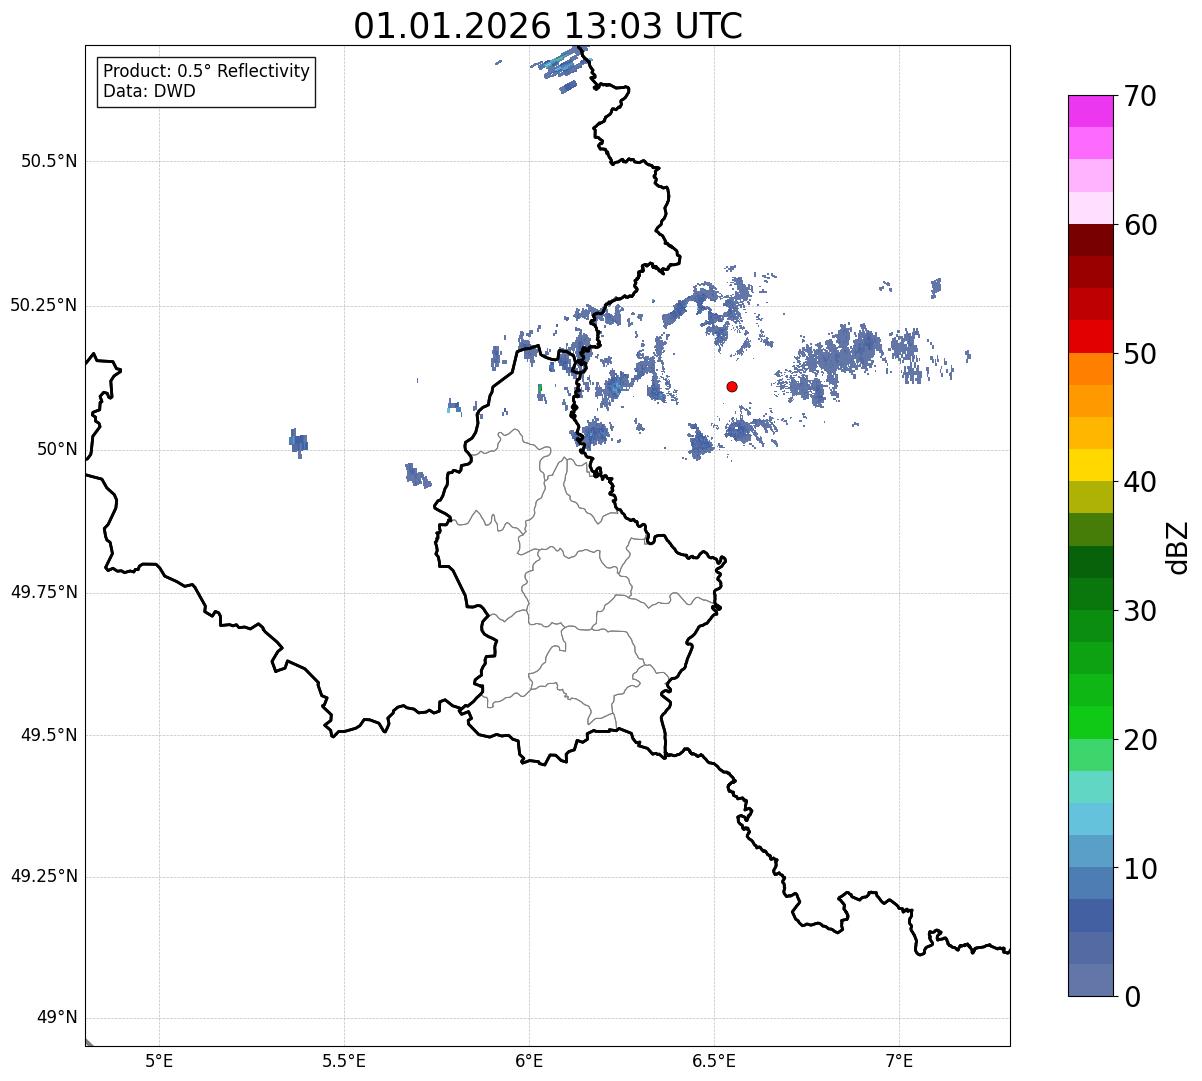The width and height of the screenshot is (1202, 1081).
Task: Click the bright red colorbar swatch above 50
Action: (1091, 337)
